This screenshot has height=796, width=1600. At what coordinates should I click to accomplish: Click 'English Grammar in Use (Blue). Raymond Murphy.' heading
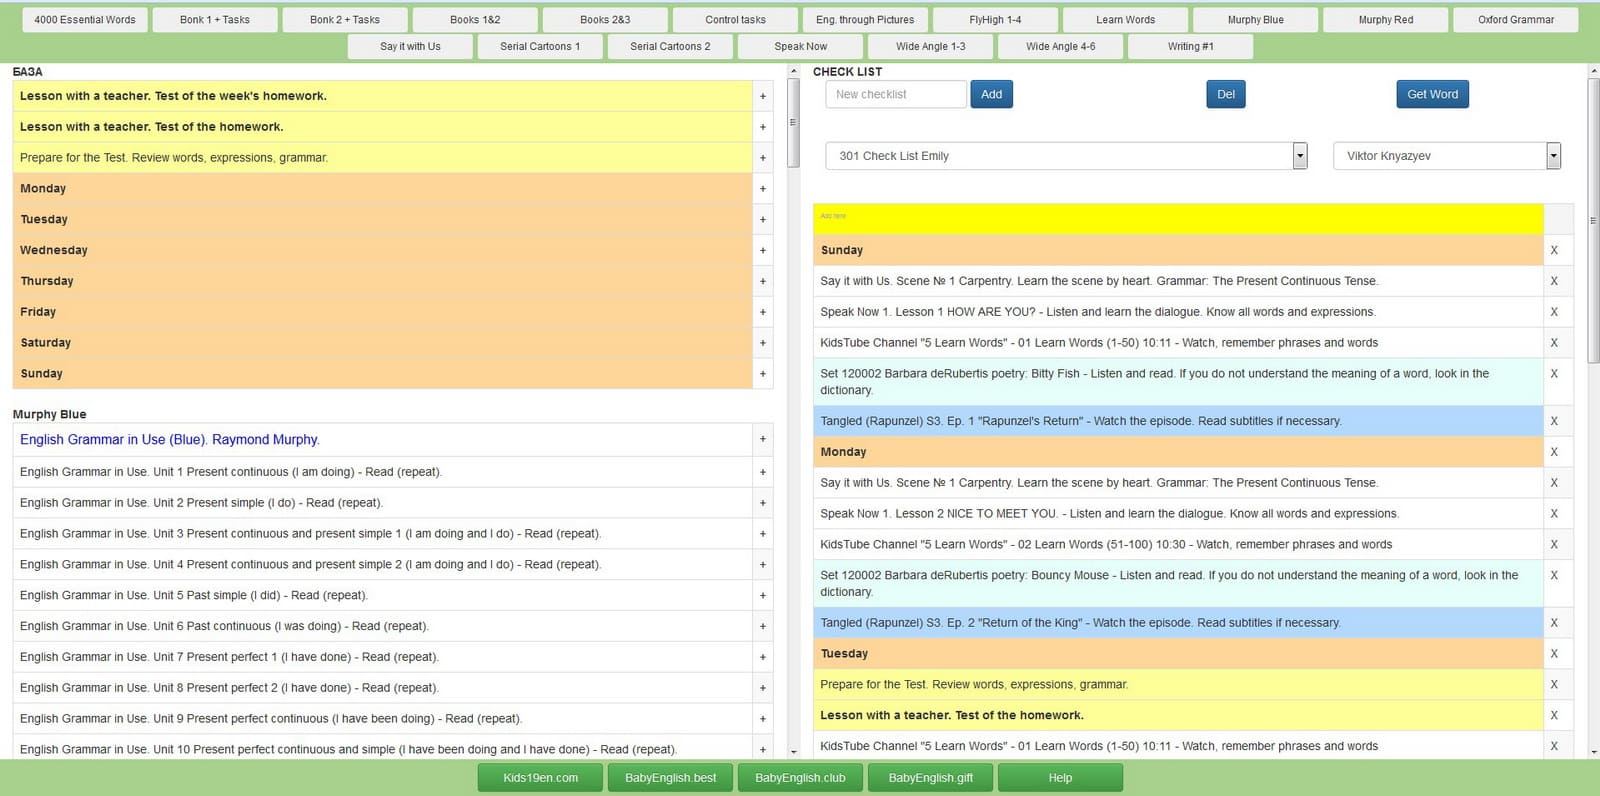pyautogui.click(x=170, y=440)
